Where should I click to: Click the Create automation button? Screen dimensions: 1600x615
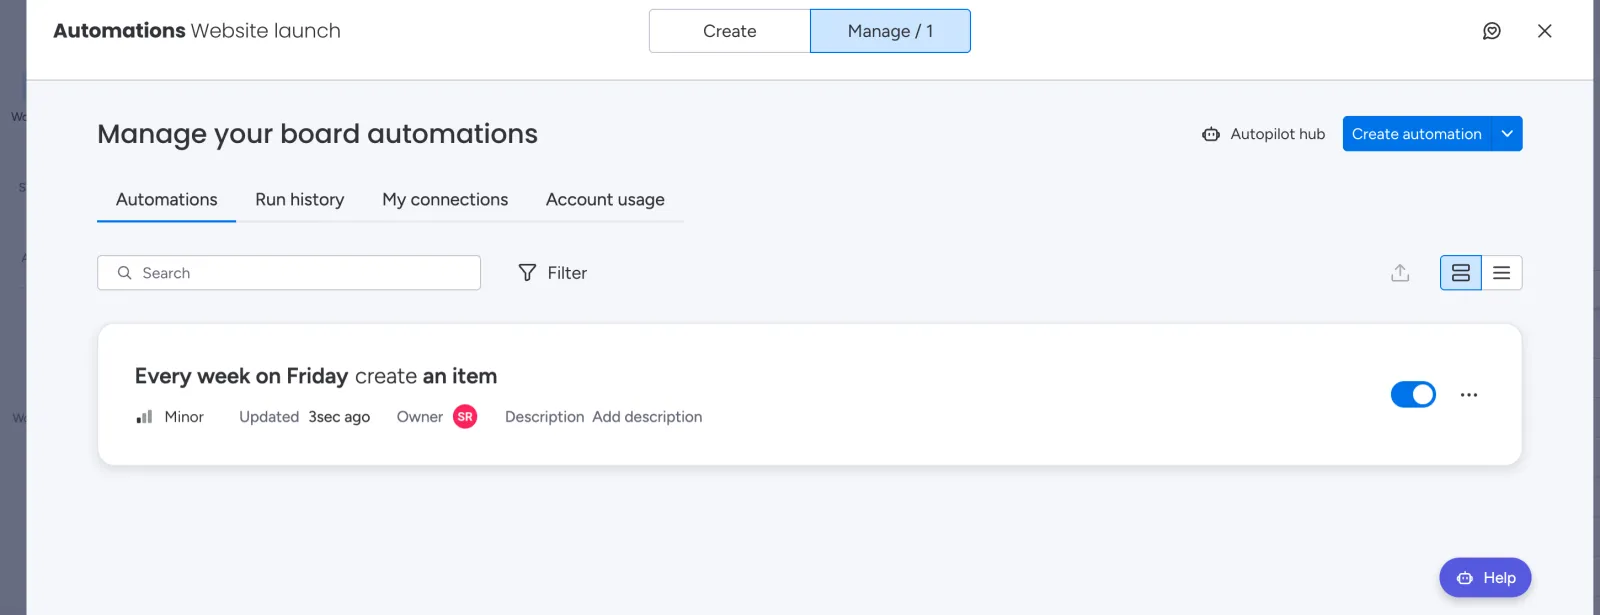(1416, 134)
